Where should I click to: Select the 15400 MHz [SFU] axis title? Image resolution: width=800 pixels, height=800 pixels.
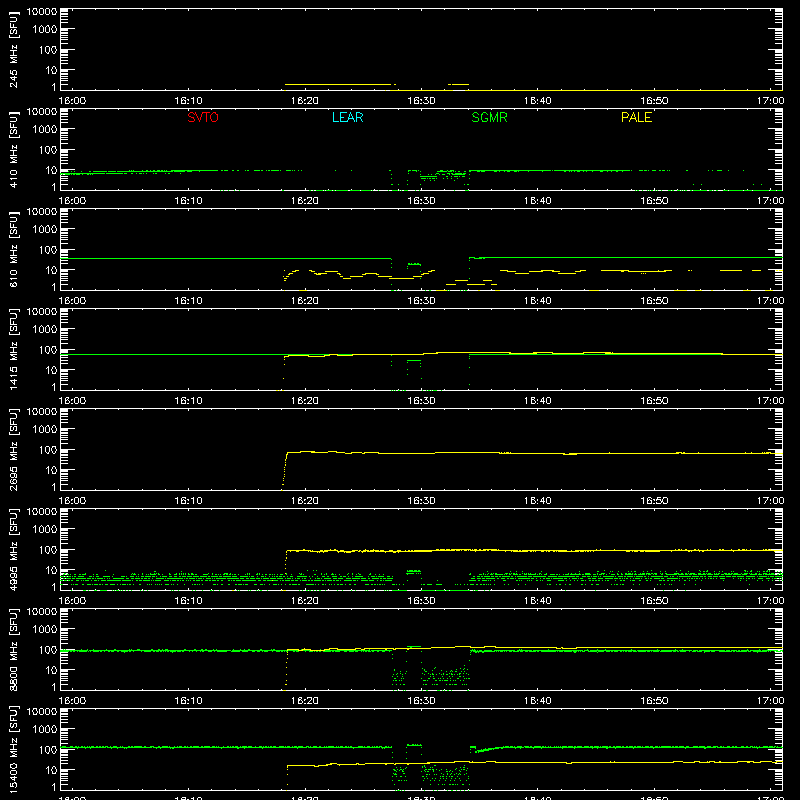[x=14, y=750]
